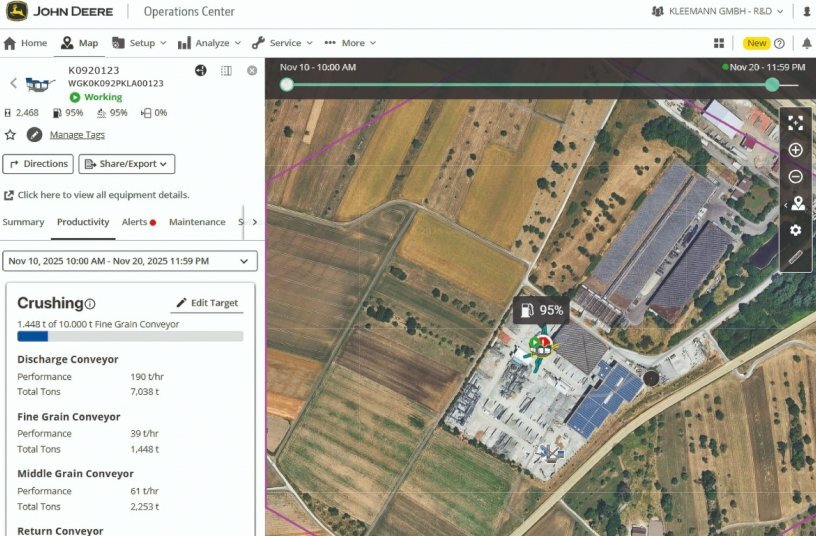Click Discharge Conveyor Total Tons 7,038 t
Screen dimensions: 816x536
click(145, 392)
